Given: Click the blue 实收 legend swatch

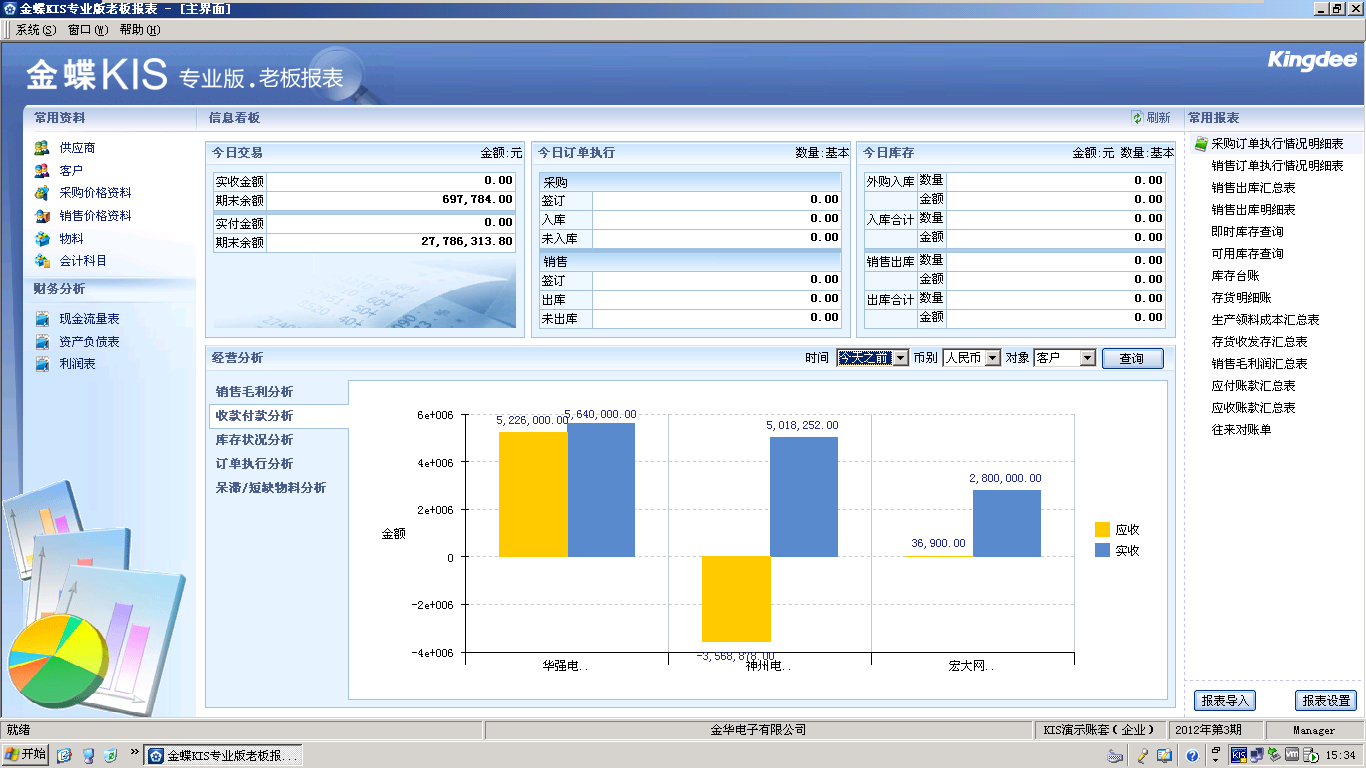Looking at the screenshot, I should (1103, 550).
